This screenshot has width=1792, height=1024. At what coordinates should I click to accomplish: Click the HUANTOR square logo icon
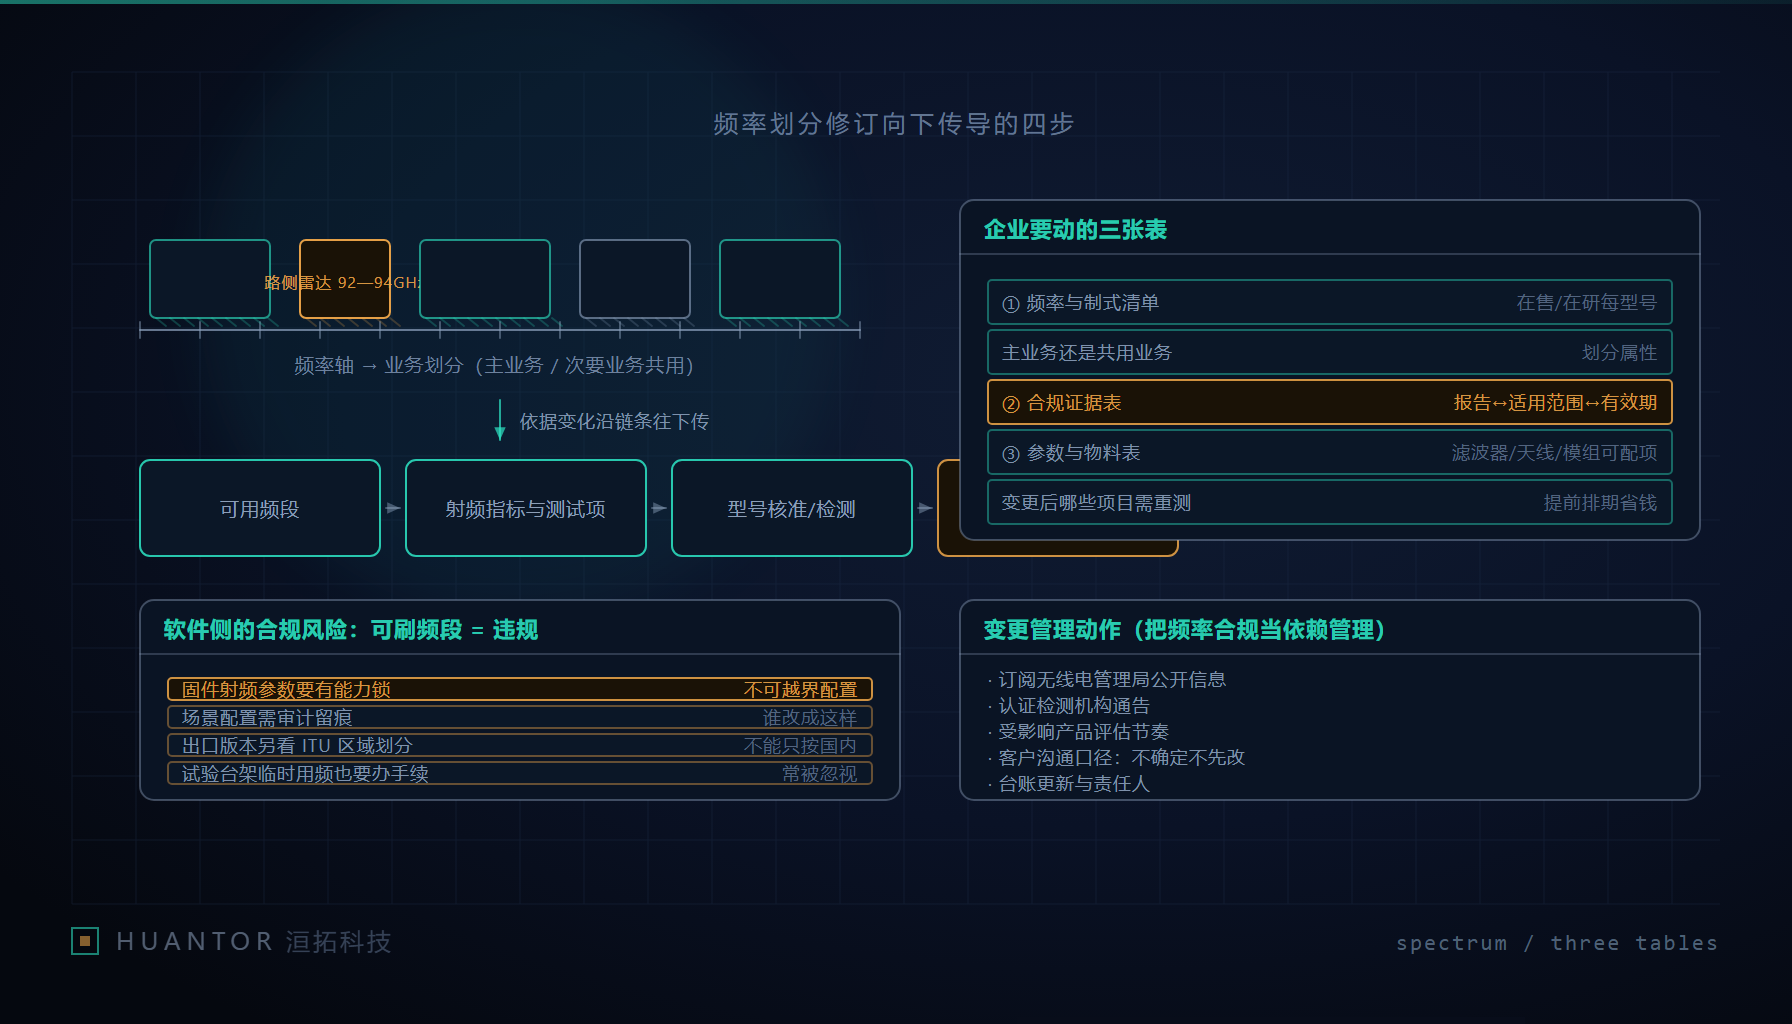point(85,941)
